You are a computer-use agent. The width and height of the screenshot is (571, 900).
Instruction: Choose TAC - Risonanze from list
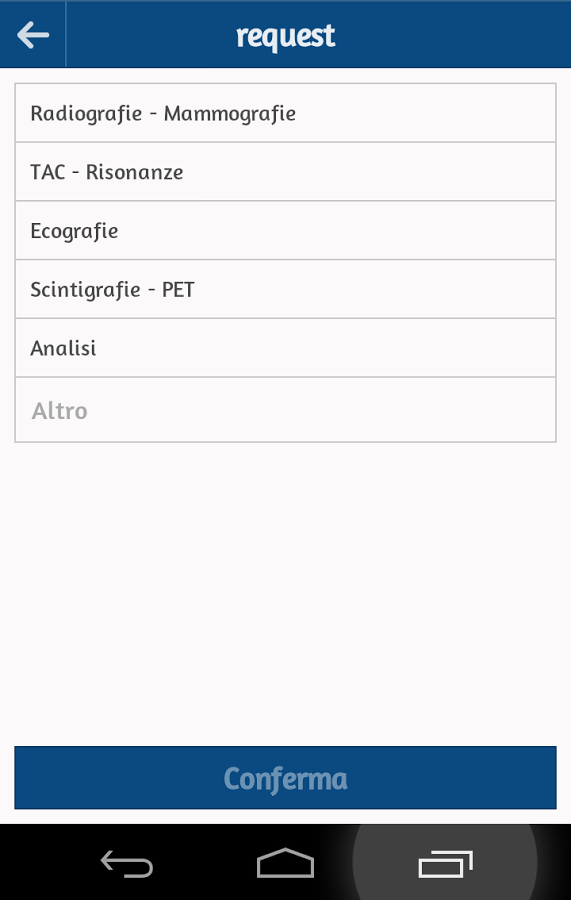pos(285,172)
